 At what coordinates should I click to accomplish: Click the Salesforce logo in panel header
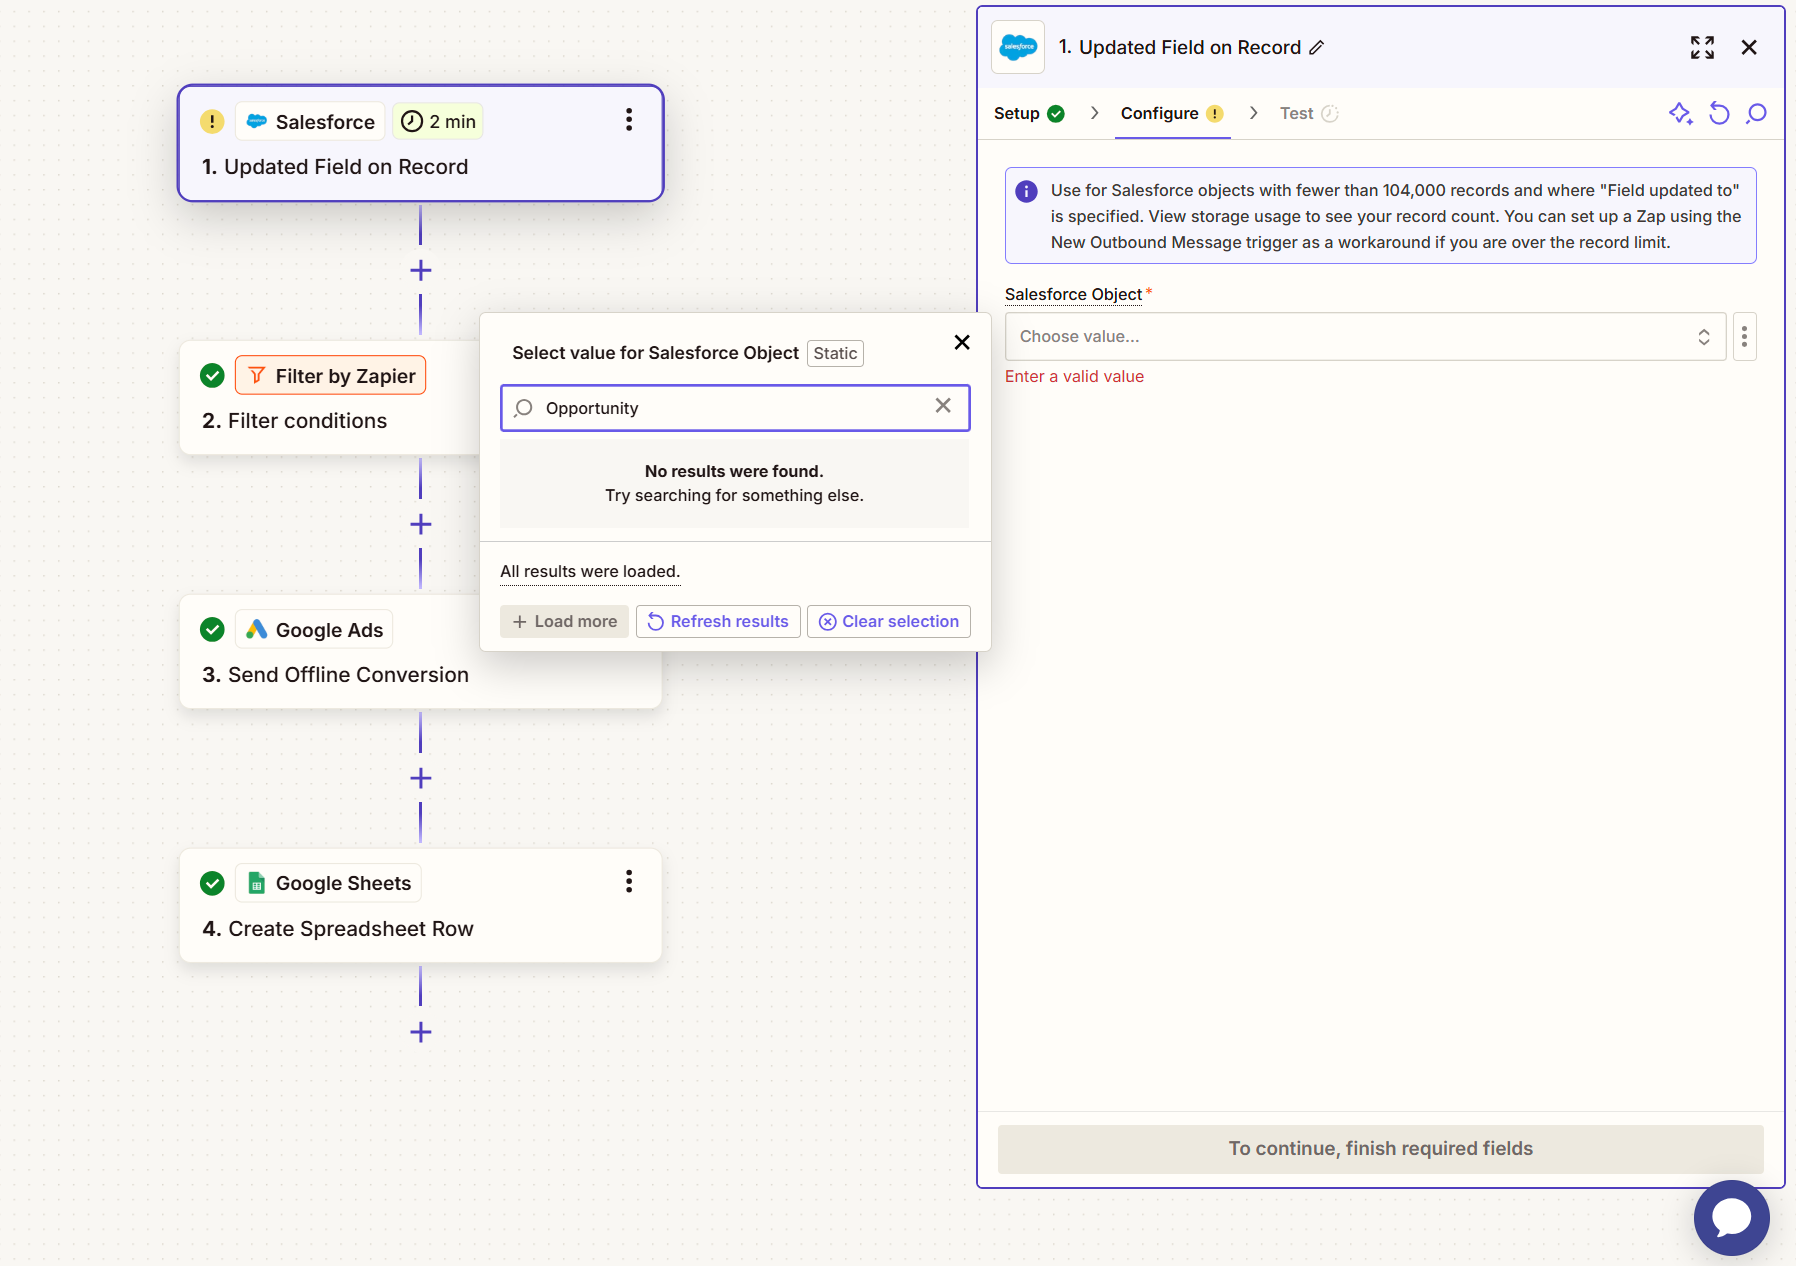pyautogui.click(x=1018, y=47)
